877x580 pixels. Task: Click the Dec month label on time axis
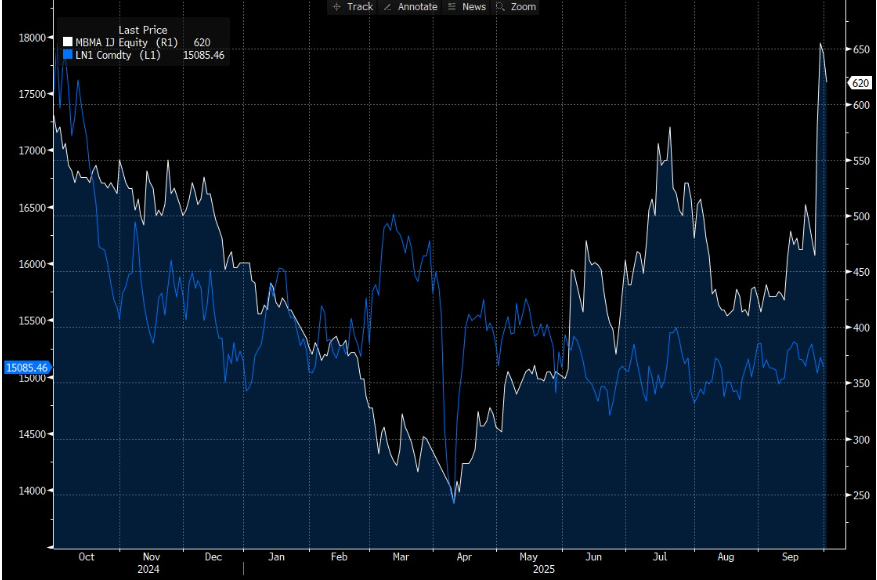tap(212, 556)
